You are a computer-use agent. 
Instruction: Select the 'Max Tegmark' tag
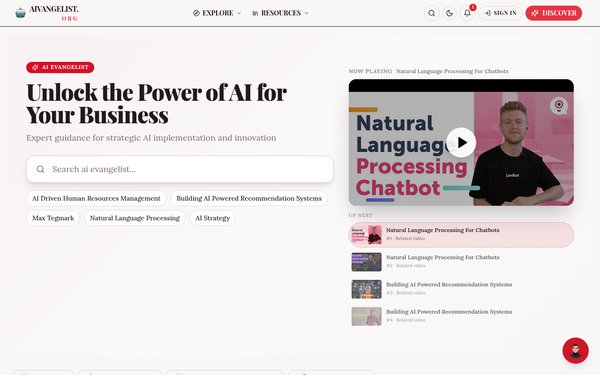53,218
